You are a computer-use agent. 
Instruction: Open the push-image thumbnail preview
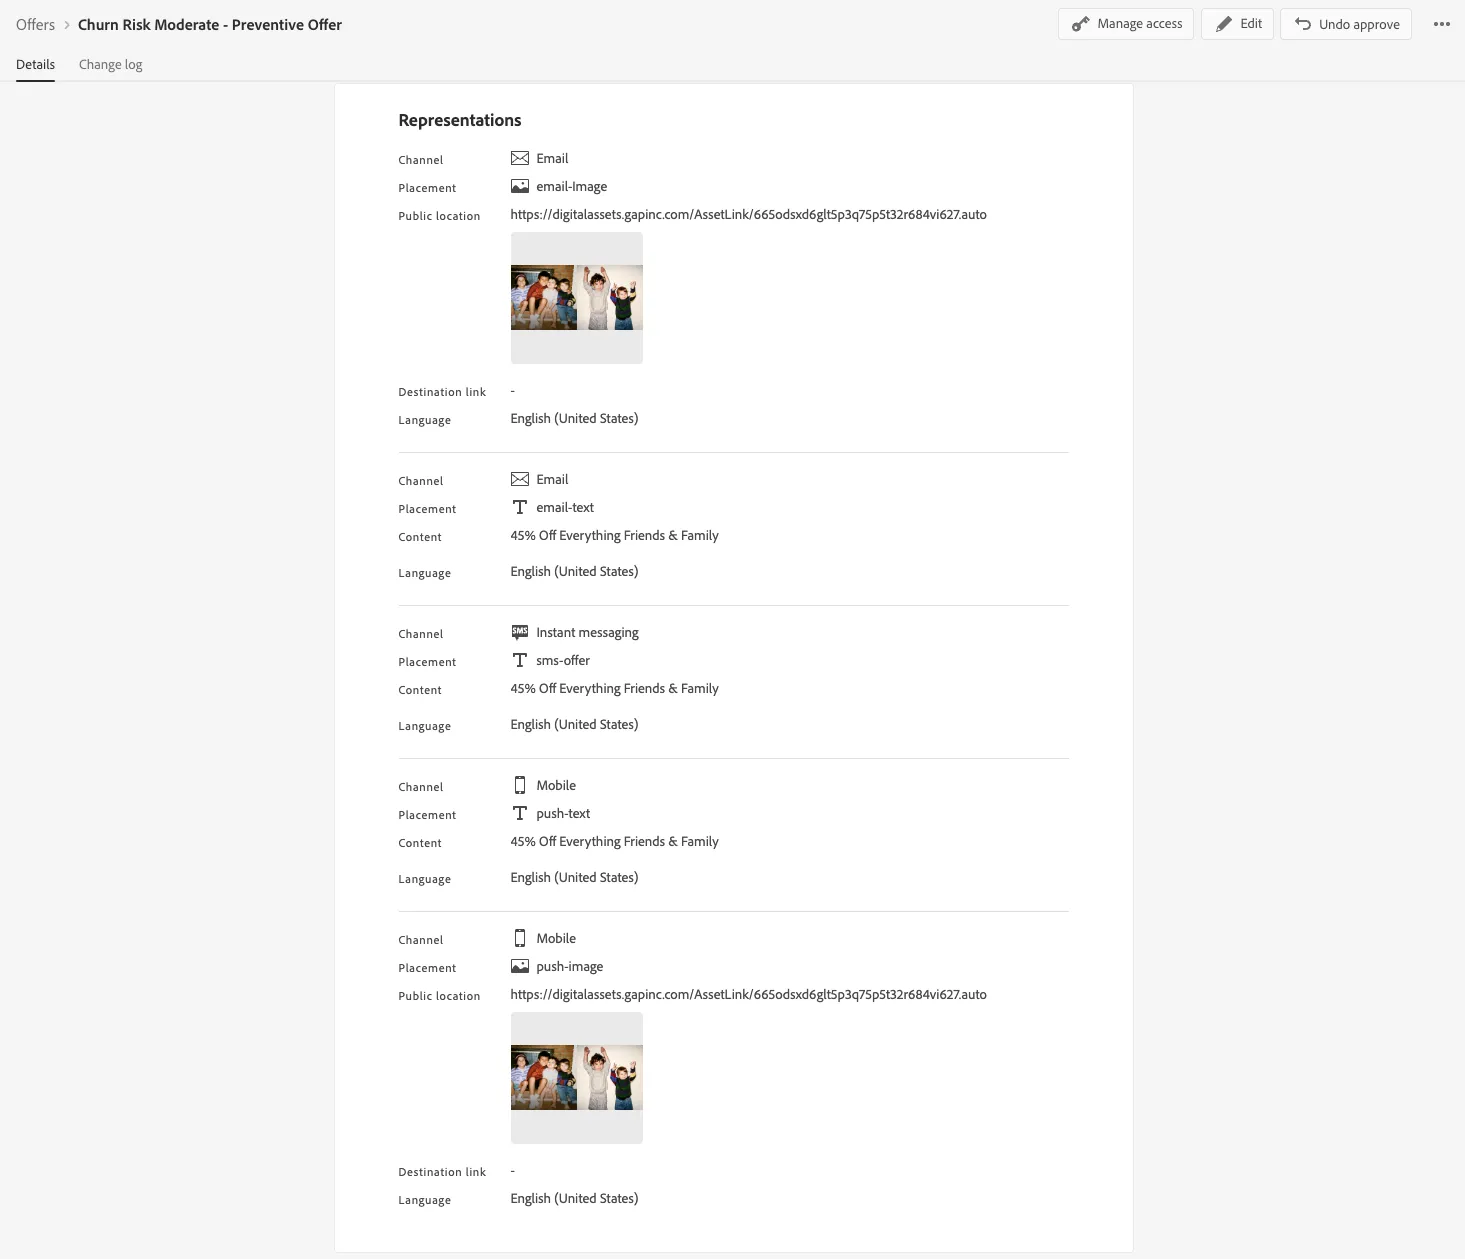pyautogui.click(x=576, y=1078)
